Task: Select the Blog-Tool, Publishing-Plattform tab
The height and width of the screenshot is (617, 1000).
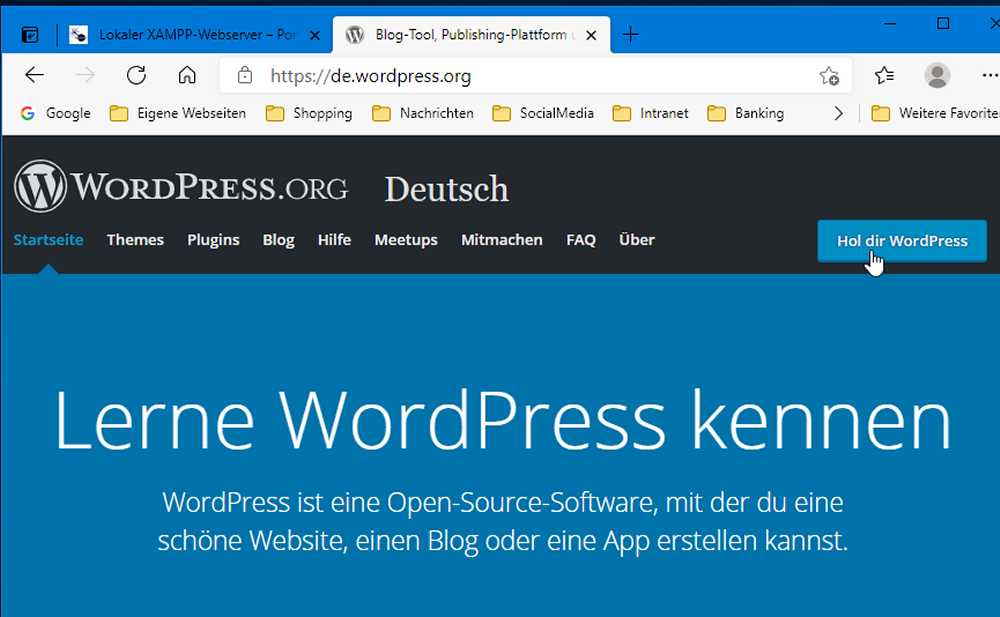Action: [471, 34]
